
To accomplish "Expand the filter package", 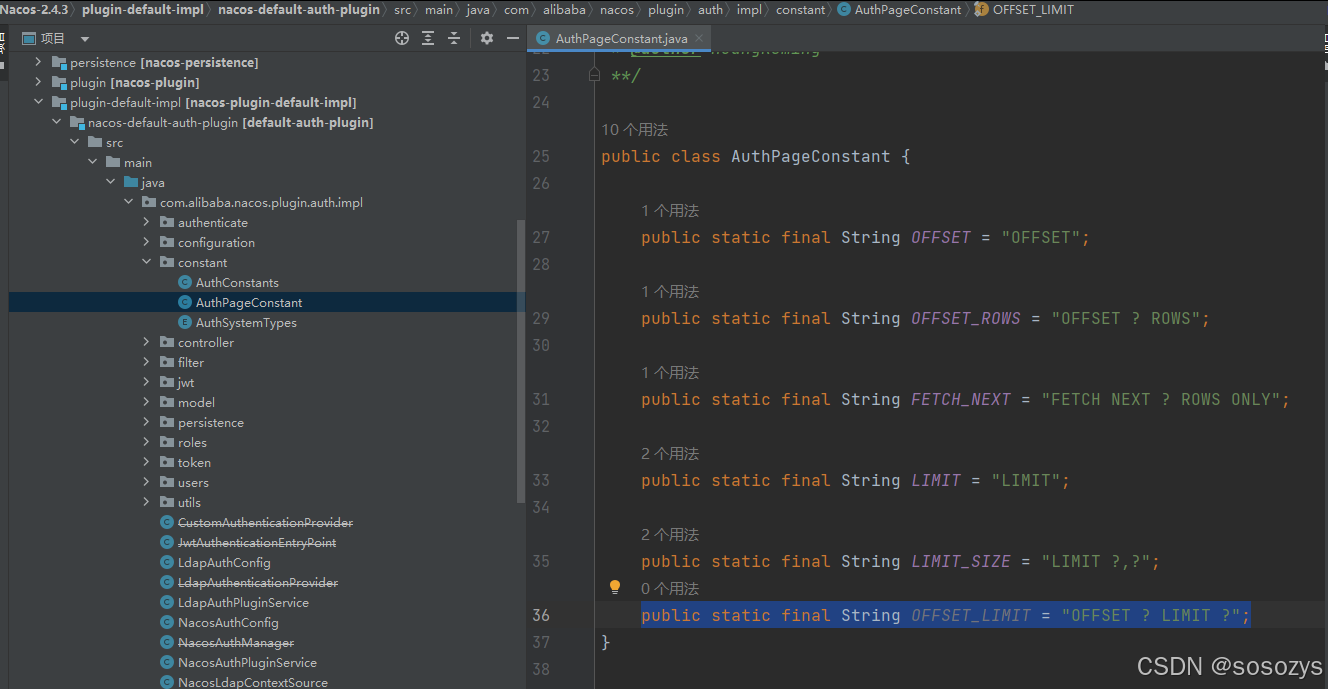I will (147, 362).
